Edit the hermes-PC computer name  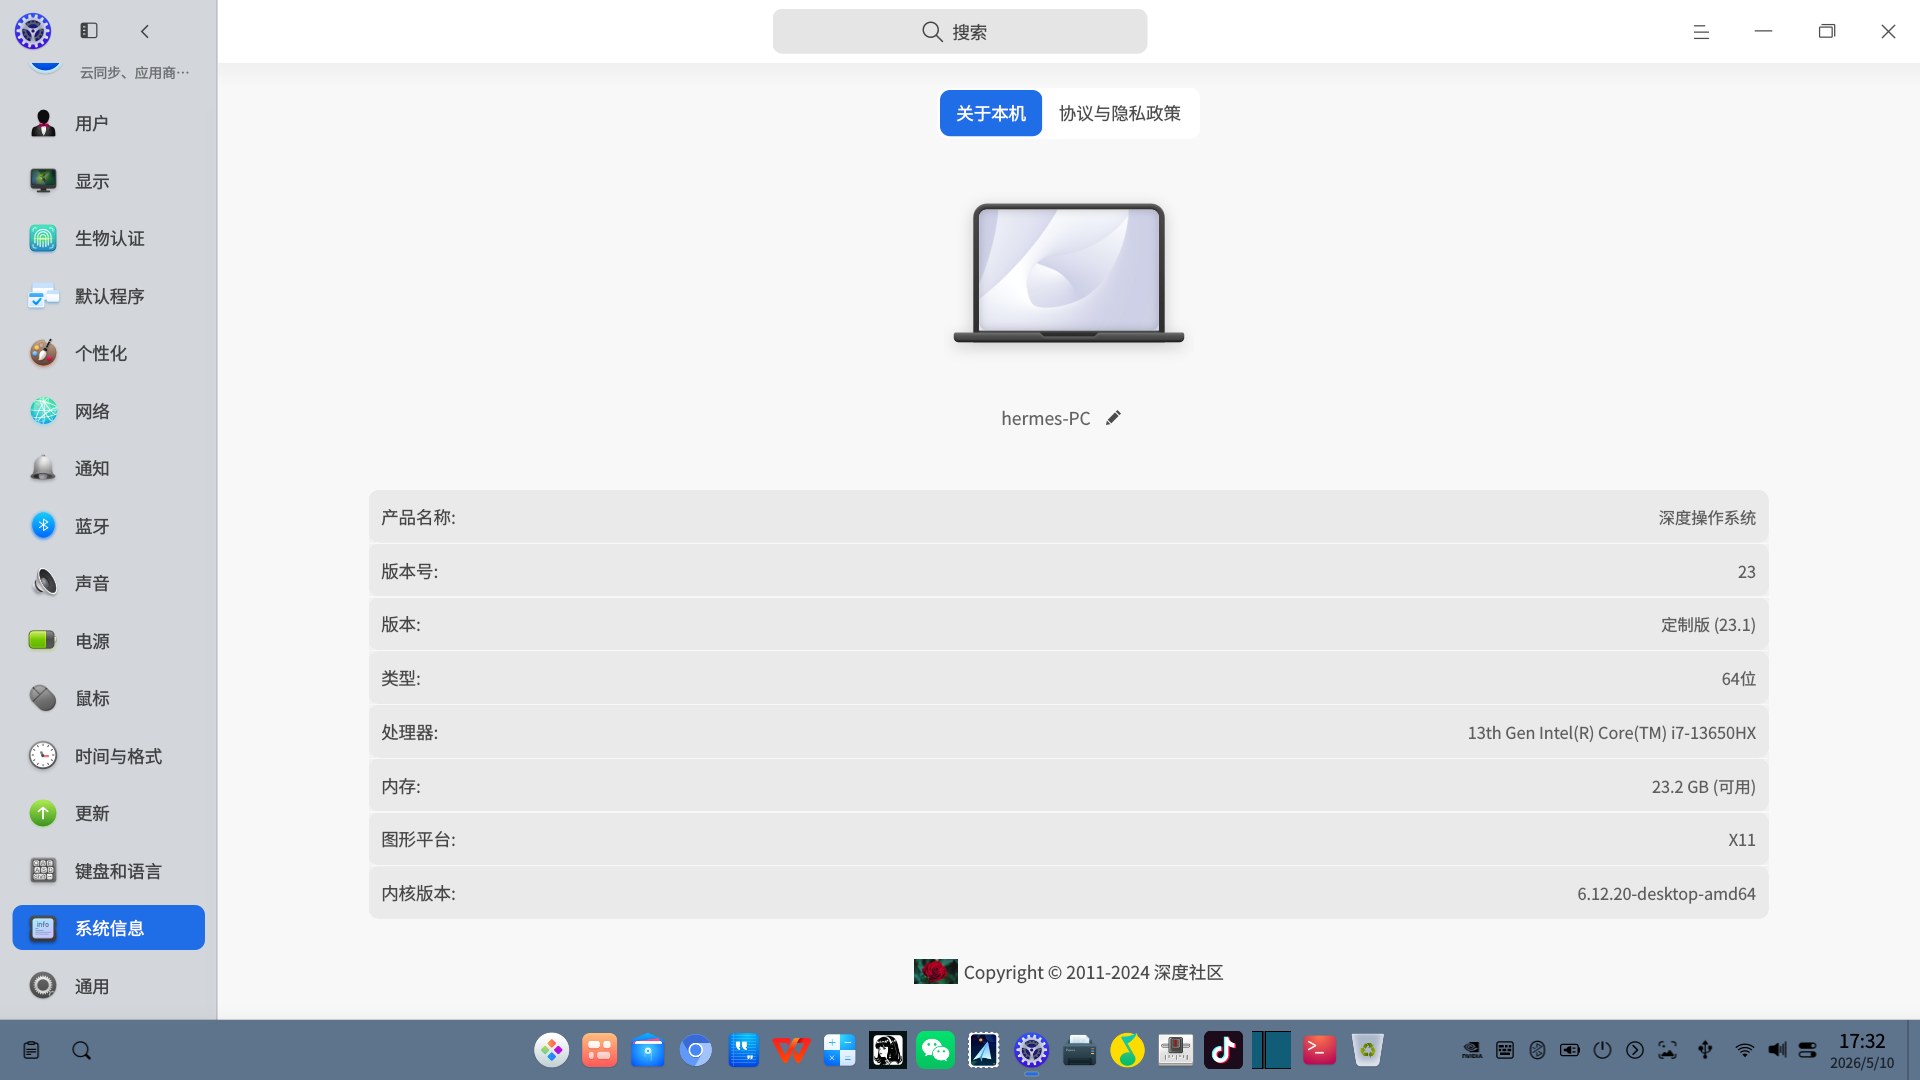pos(1113,418)
